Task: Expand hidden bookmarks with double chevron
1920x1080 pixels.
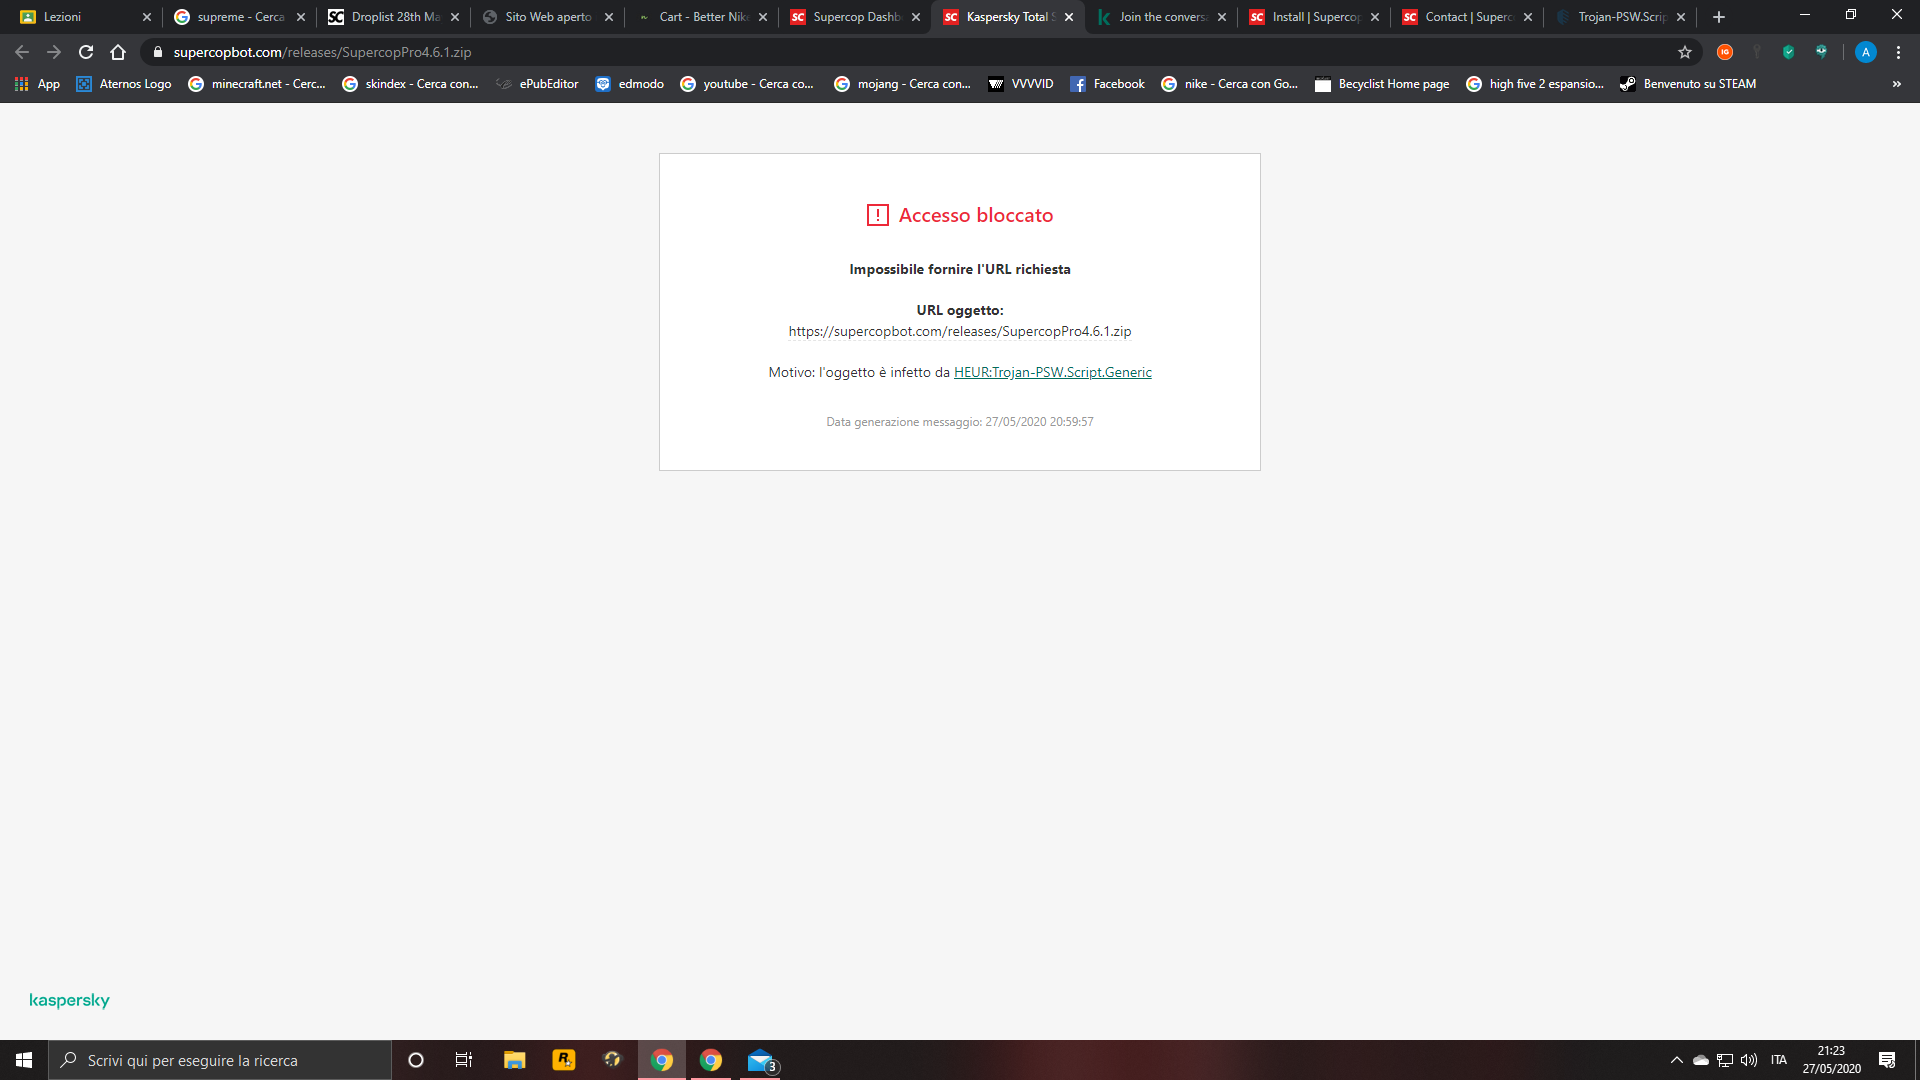Action: [x=1896, y=84]
